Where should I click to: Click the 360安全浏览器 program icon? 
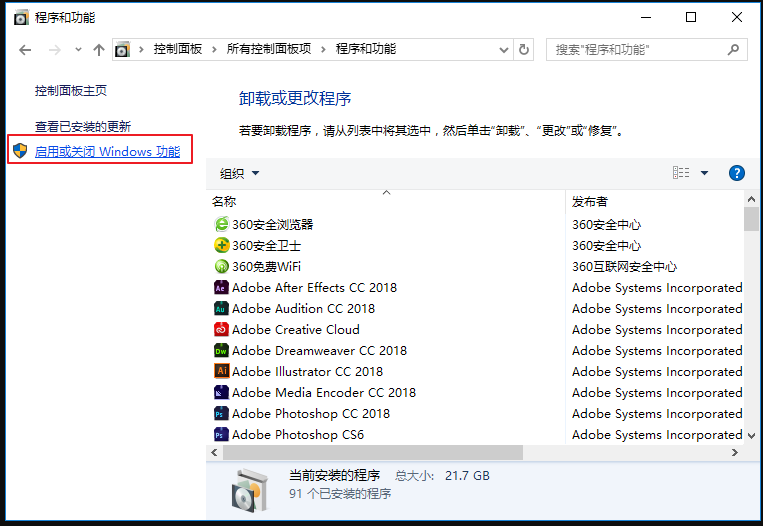(x=221, y=225)
